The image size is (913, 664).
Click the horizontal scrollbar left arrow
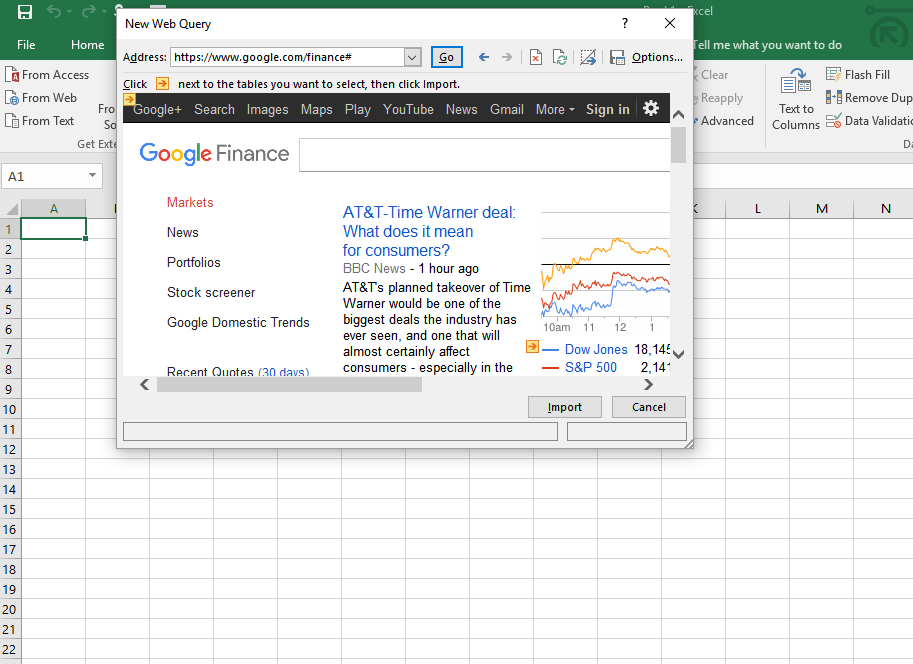(x=145, y=384)
